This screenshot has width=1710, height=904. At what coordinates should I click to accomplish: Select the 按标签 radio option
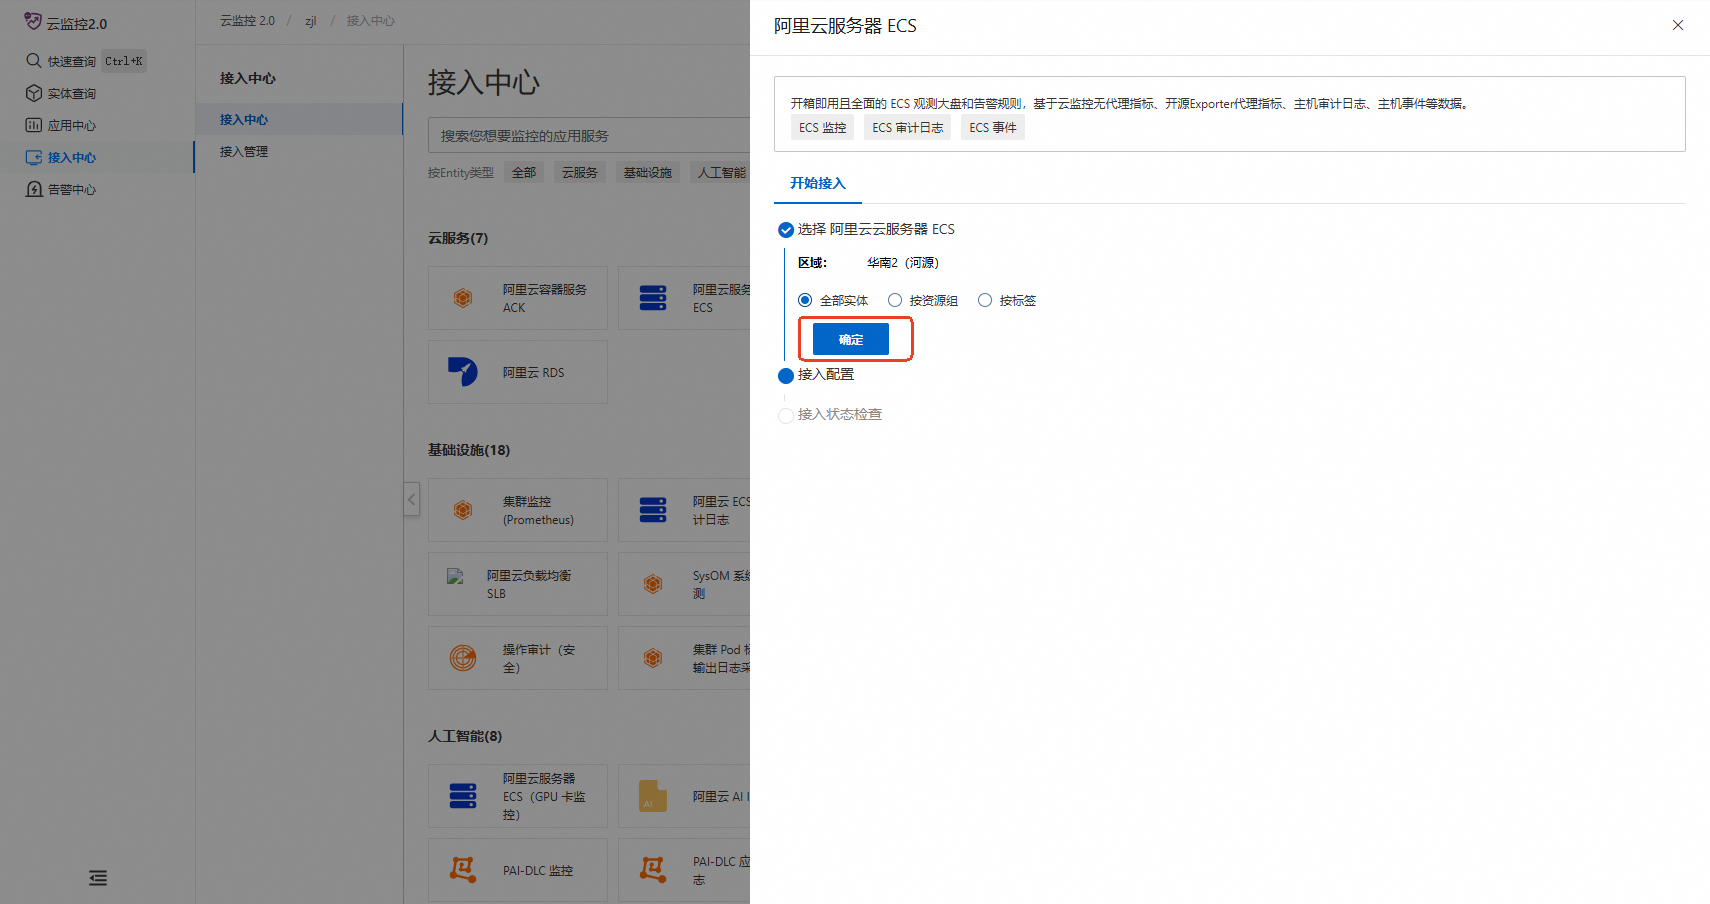(x=985, y=300)
